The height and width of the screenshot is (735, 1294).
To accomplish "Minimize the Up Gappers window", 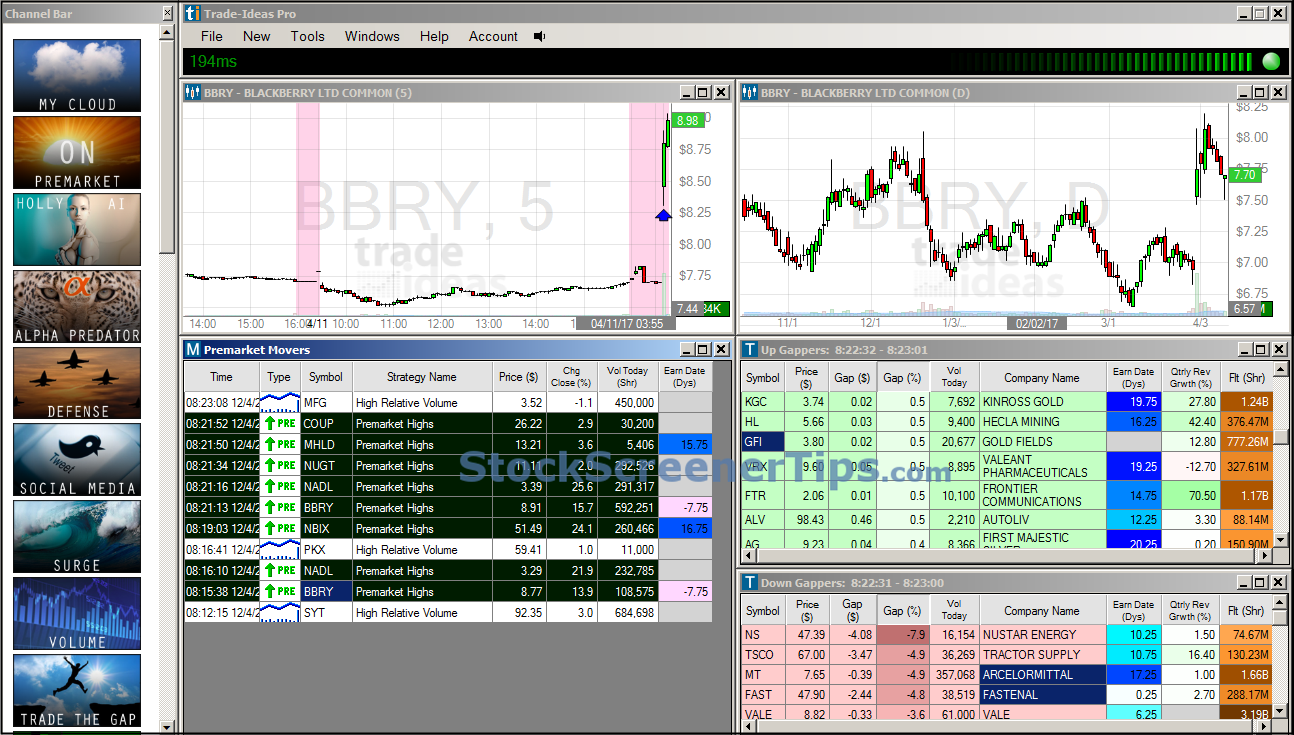I will coord(1244,349).
